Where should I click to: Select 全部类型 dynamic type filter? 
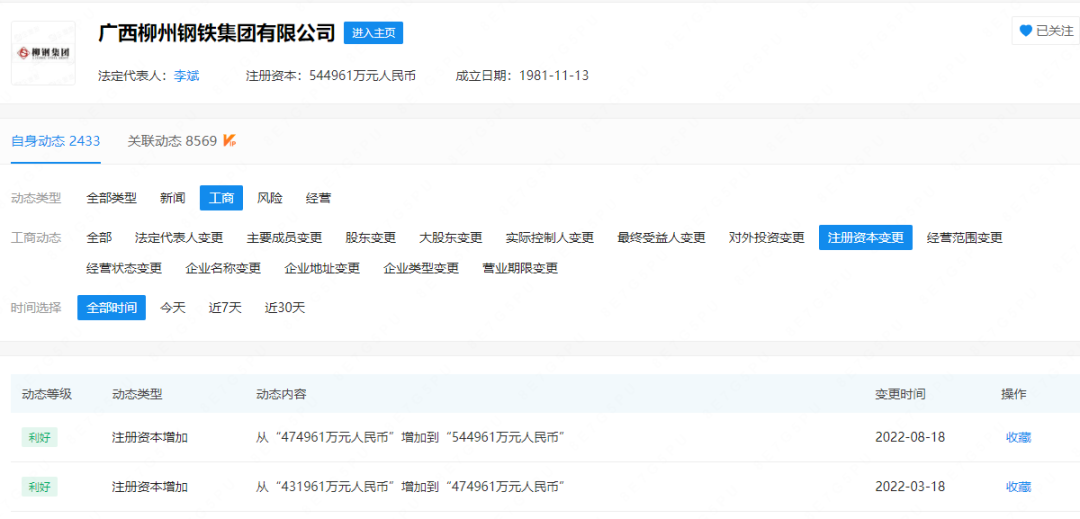pyautogui.click(x=111, y=198)
